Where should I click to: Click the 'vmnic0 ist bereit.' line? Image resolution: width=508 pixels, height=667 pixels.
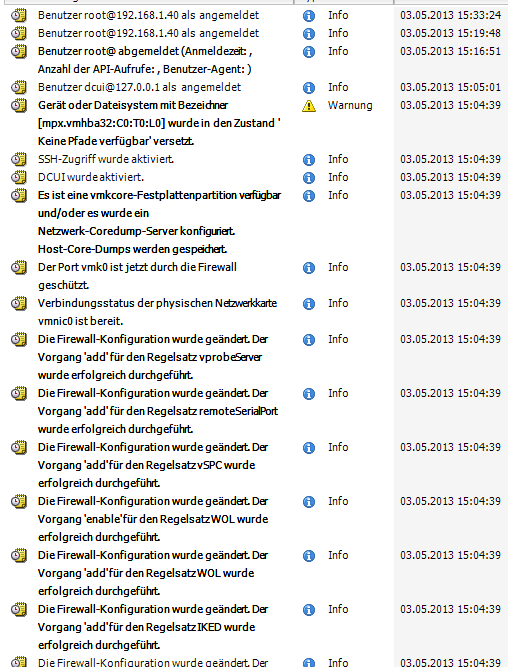[x=80, y=321]
